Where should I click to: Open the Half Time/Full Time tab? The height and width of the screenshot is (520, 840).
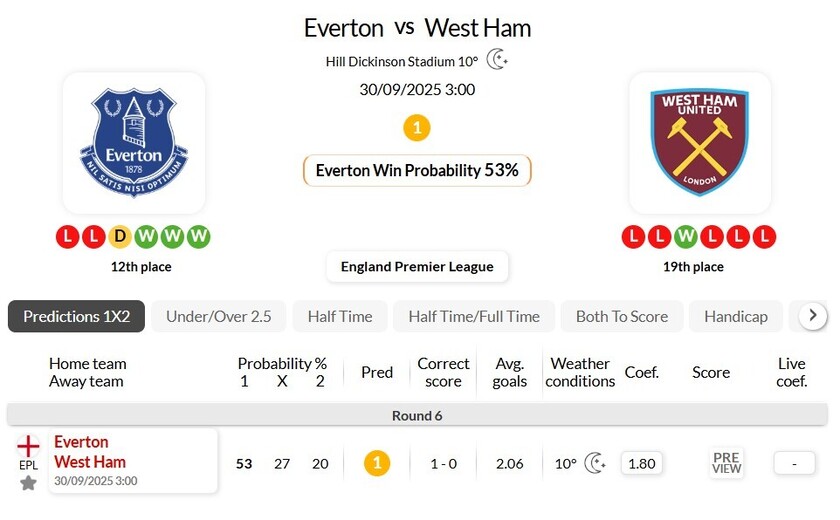click(474, 316)
